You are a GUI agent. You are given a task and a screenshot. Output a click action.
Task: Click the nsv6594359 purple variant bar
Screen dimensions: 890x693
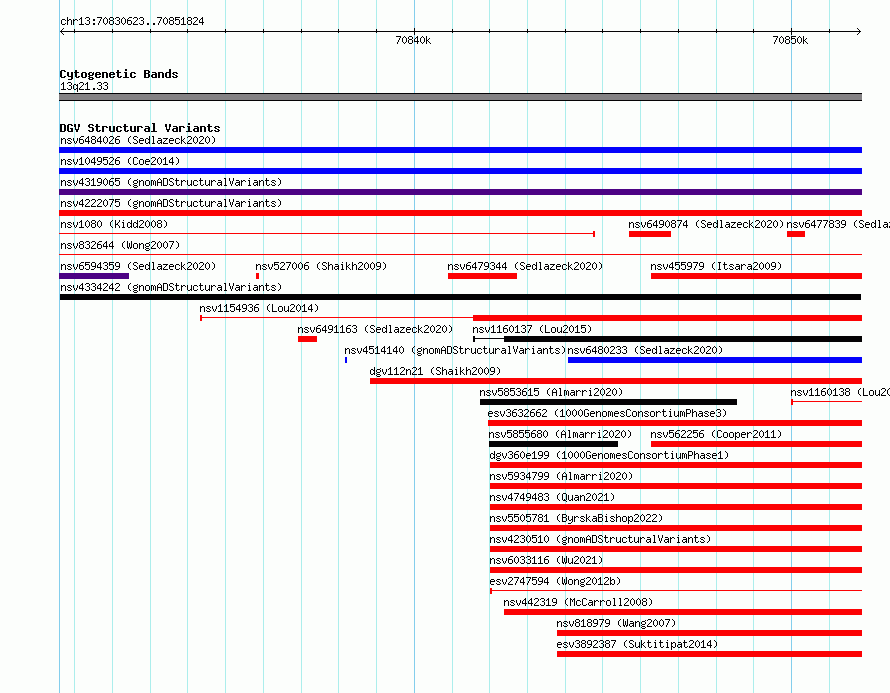coord(94,276)
